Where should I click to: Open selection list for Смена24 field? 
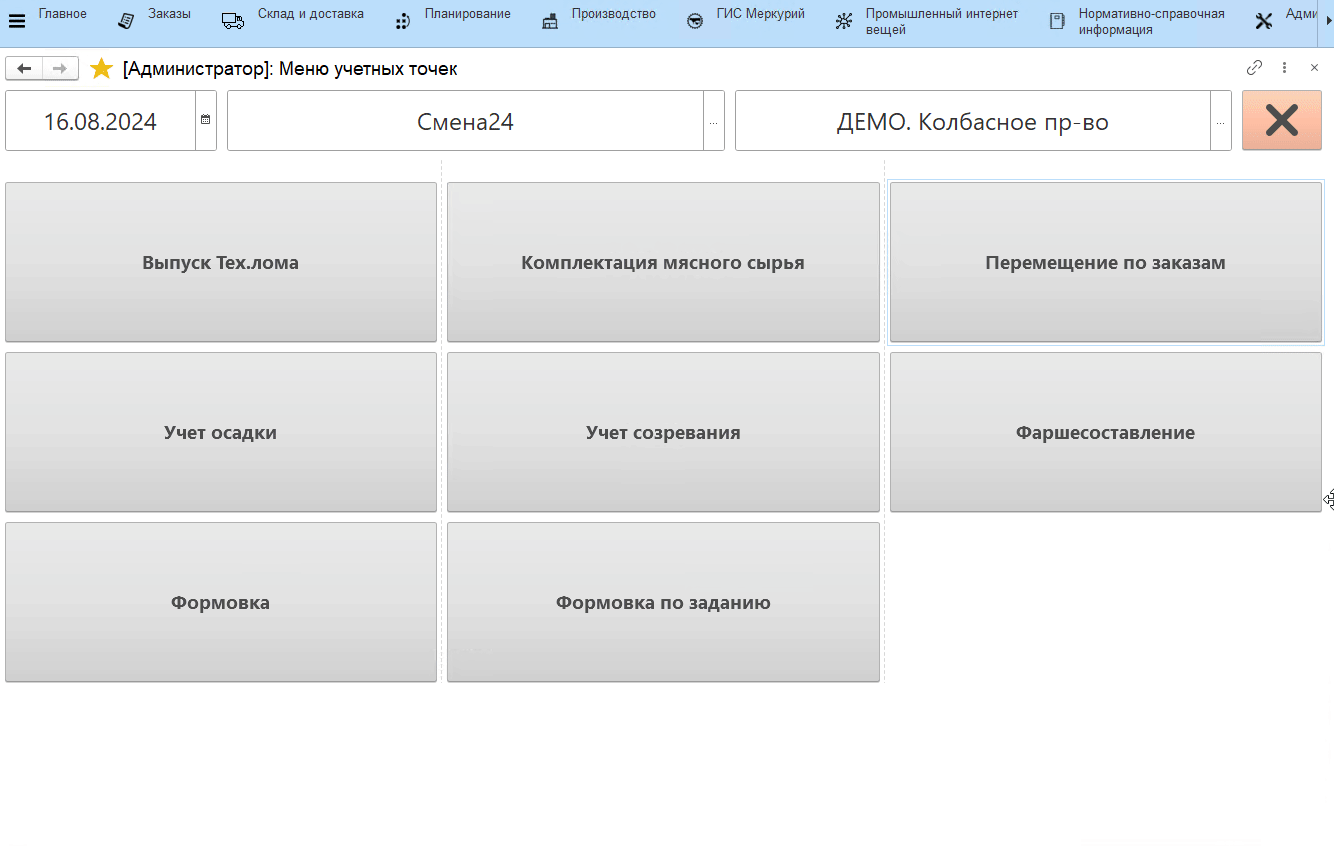[713, 121]
